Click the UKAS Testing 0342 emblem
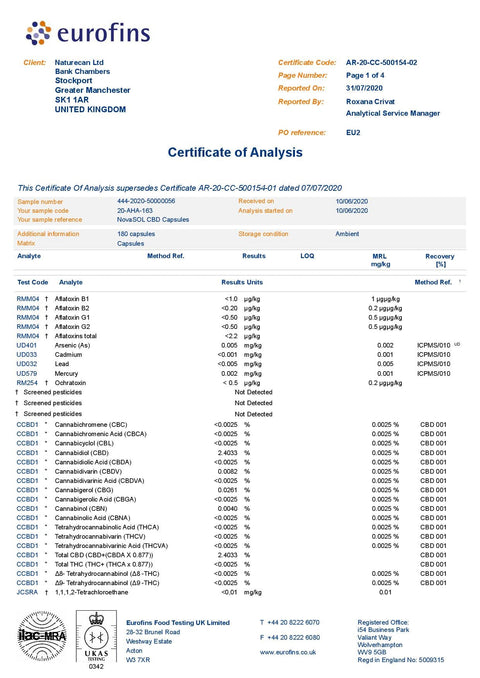 point(96,640)
